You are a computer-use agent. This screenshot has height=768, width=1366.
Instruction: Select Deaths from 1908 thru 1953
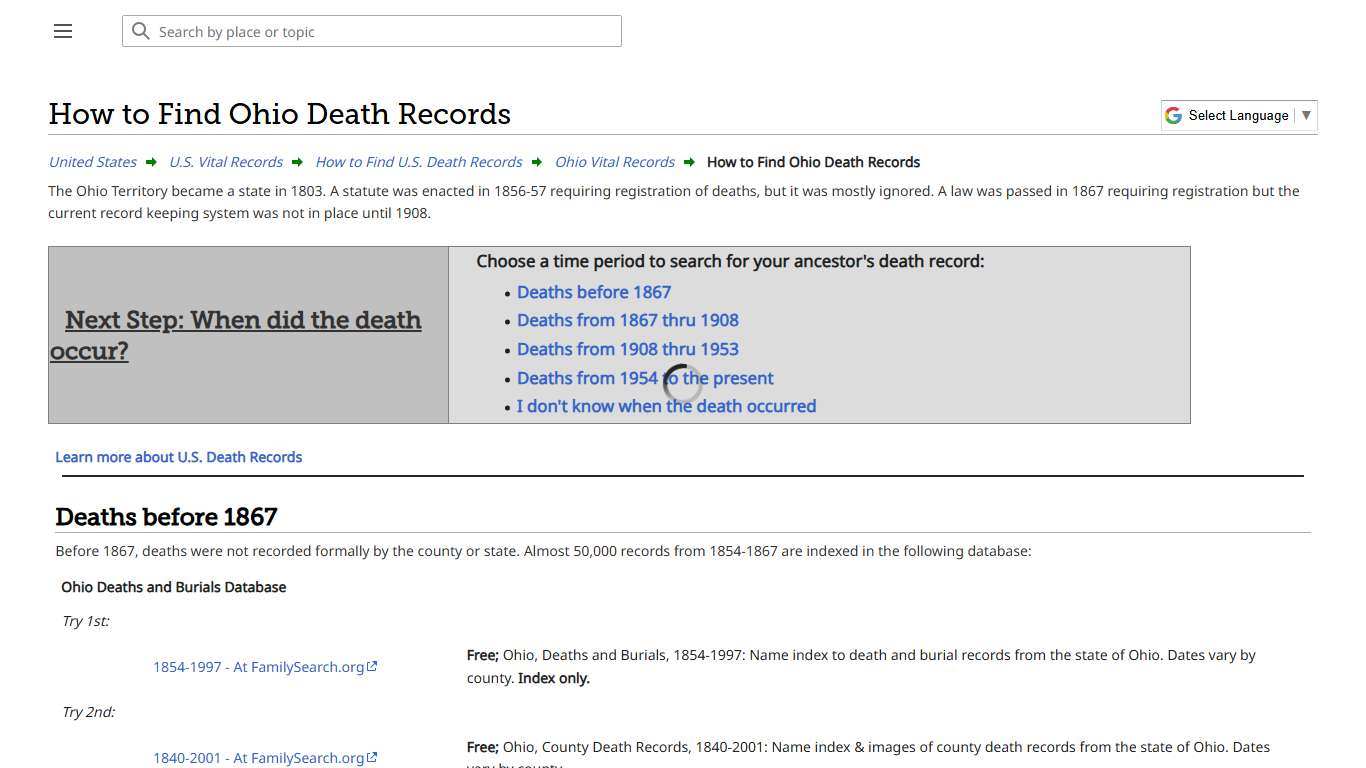pyautogui.click(x=628, y=349)
